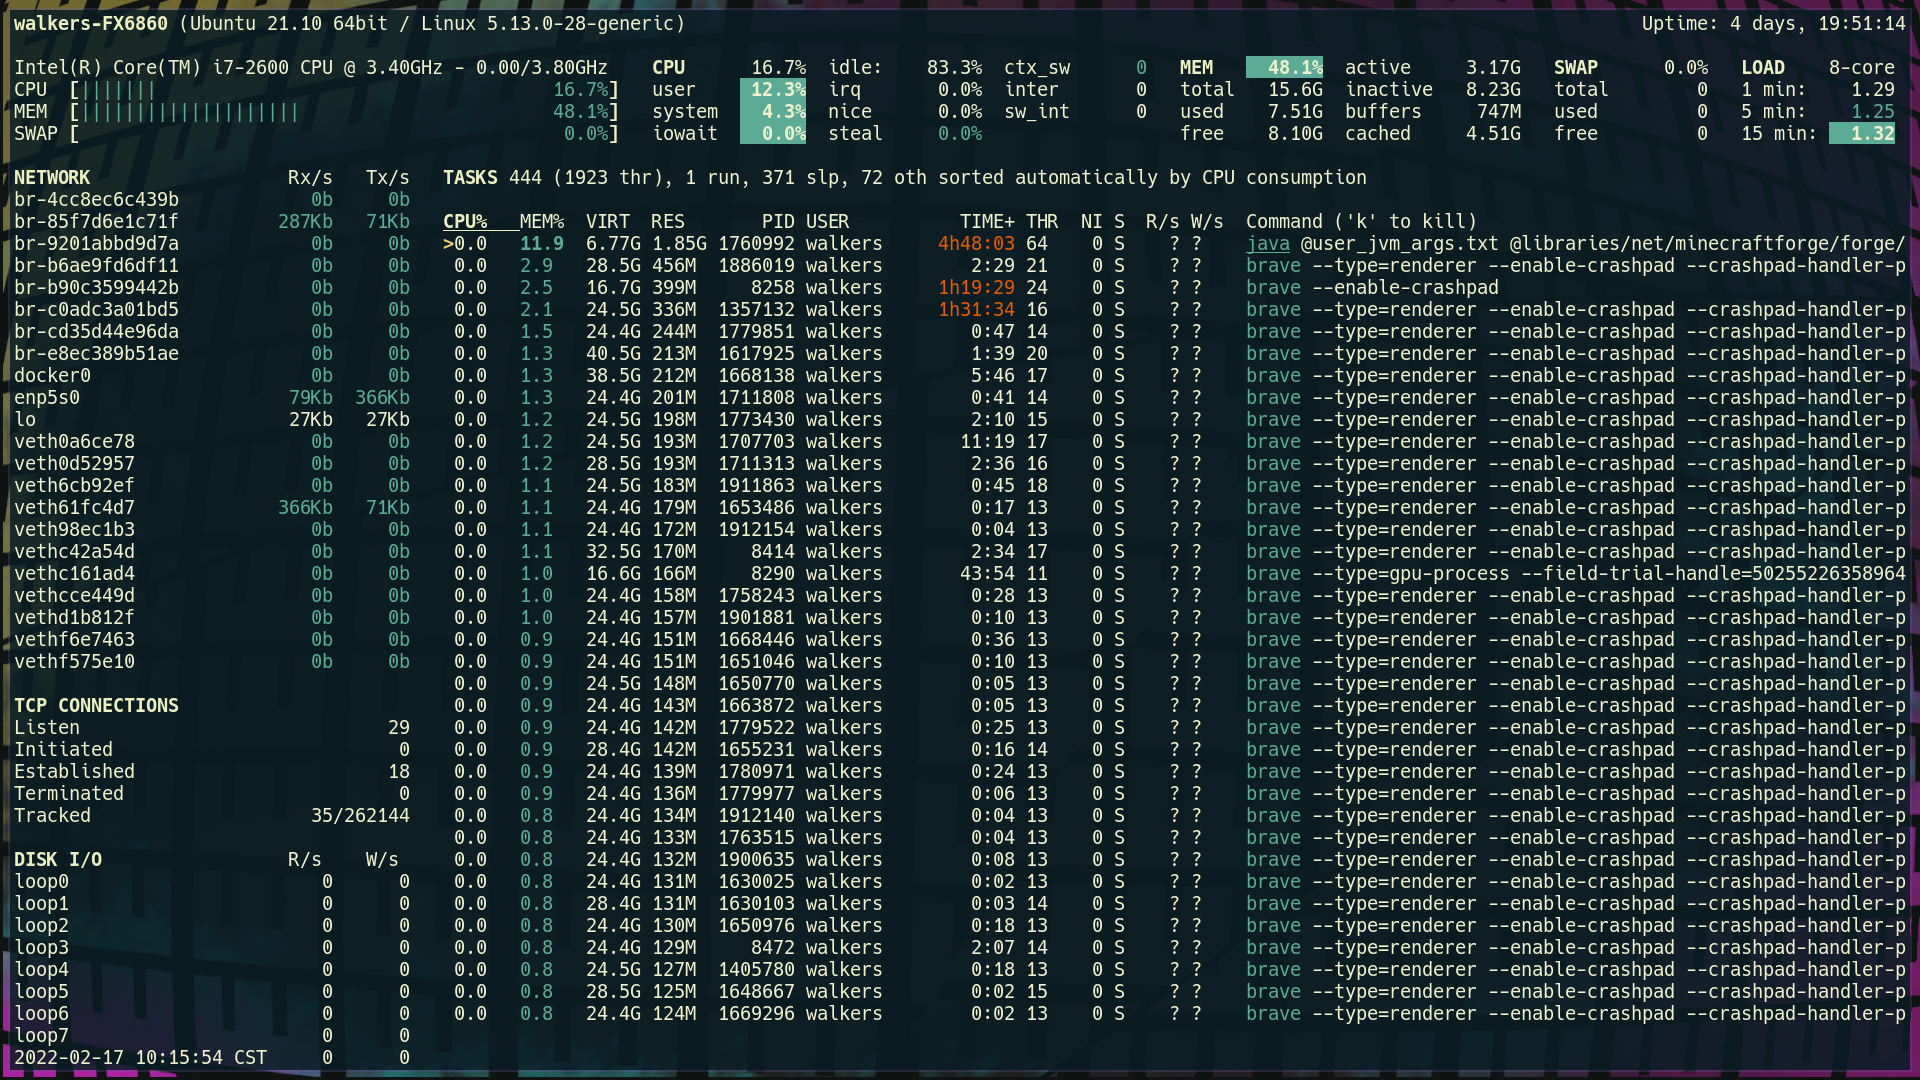Click the MEM% column header

541,222
